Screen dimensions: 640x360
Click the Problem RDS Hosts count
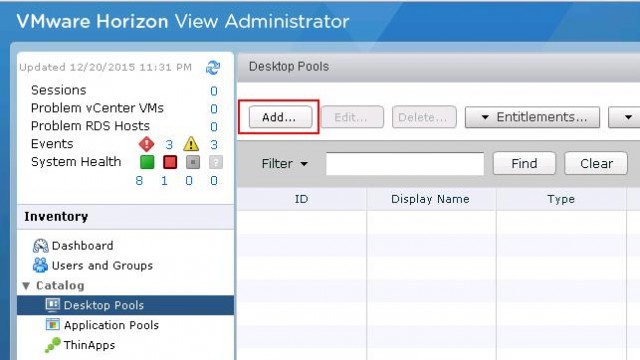[x=213, y=127]
